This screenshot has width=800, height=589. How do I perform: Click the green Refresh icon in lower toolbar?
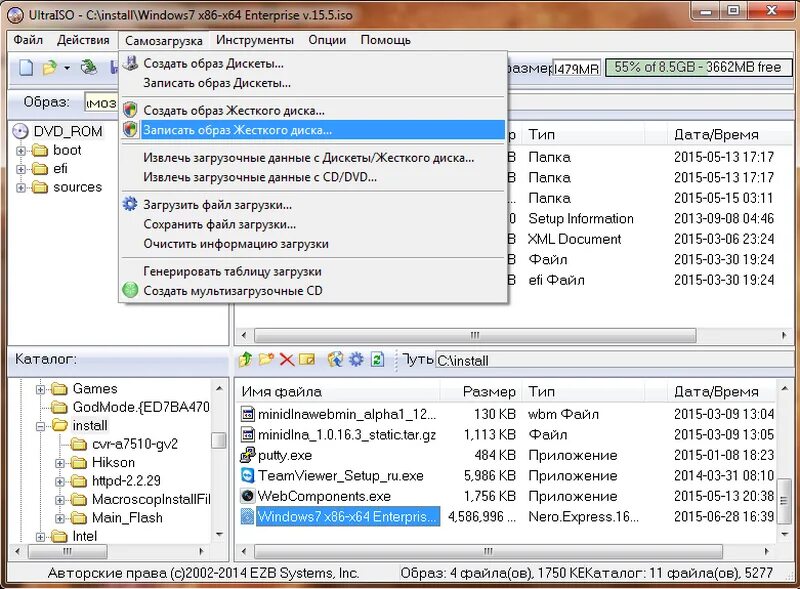[x=377, y=359]
